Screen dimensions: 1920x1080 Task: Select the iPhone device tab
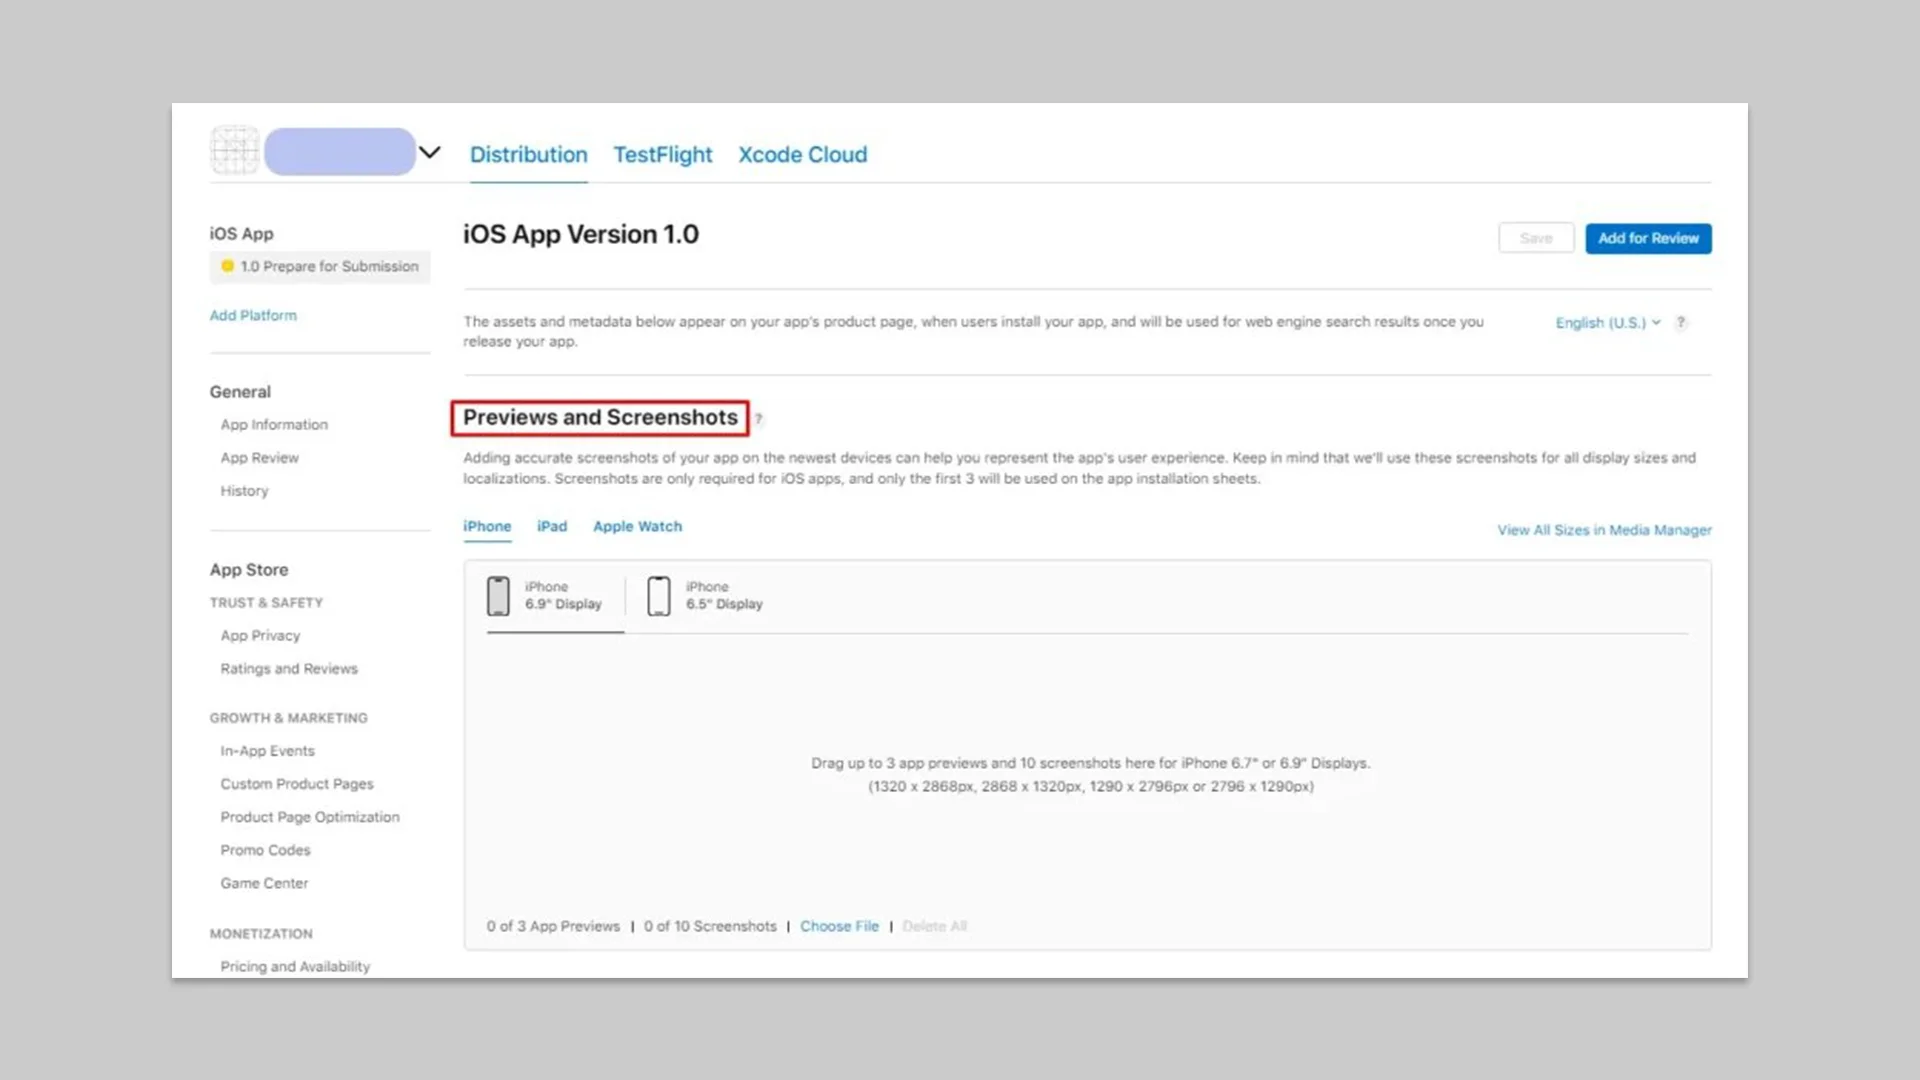pyautogui.click(x=487, y=526)
